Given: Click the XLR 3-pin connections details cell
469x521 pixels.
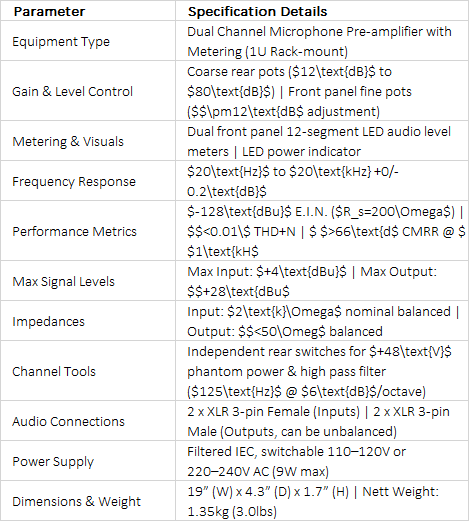Looking at the screenshot, I should 322,421.
